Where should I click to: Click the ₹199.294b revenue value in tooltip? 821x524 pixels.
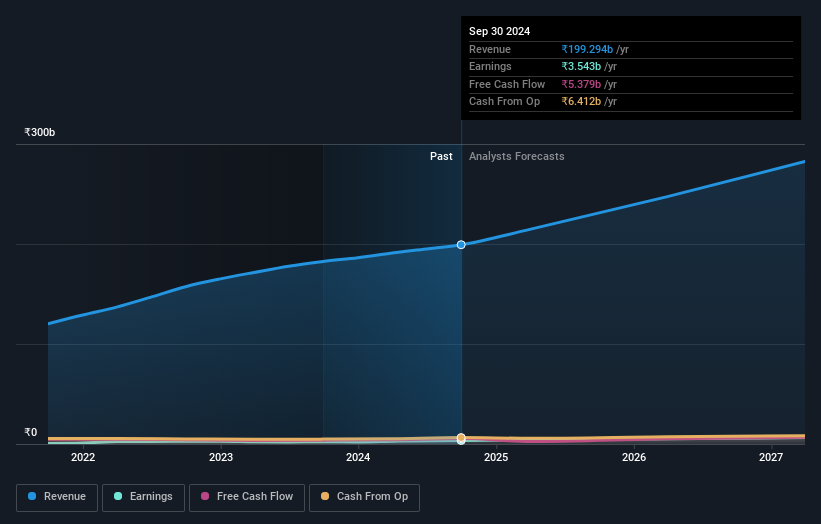coord(587,49)
